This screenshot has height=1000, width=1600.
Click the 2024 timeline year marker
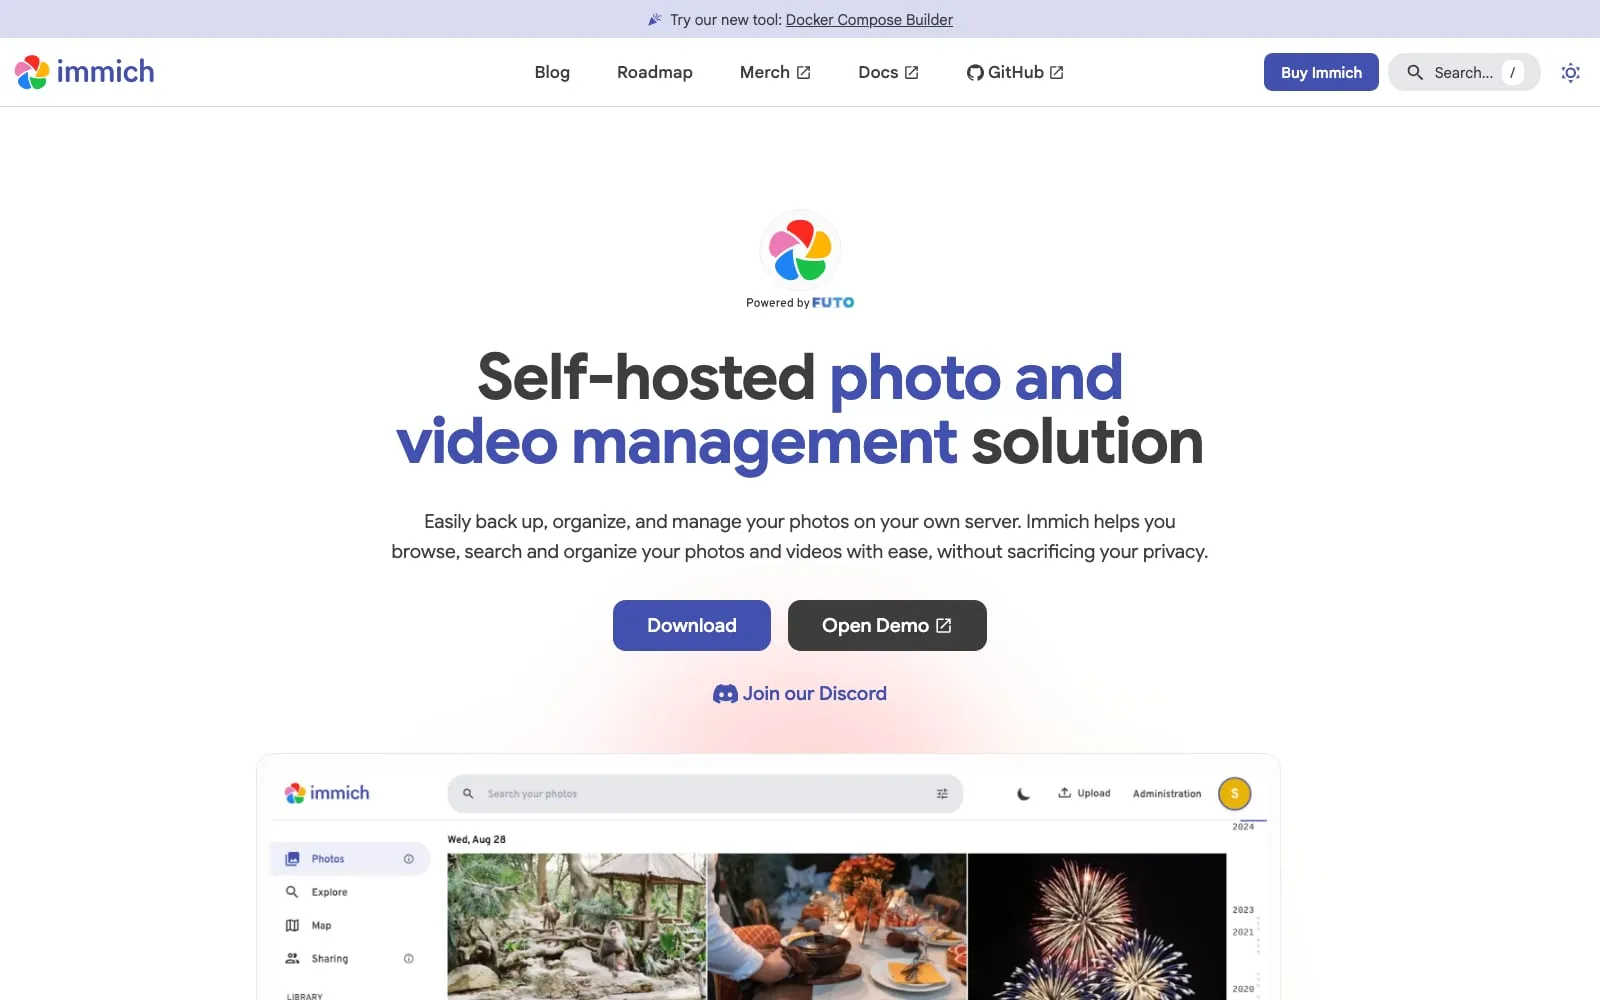click(x=1243, y=826)
